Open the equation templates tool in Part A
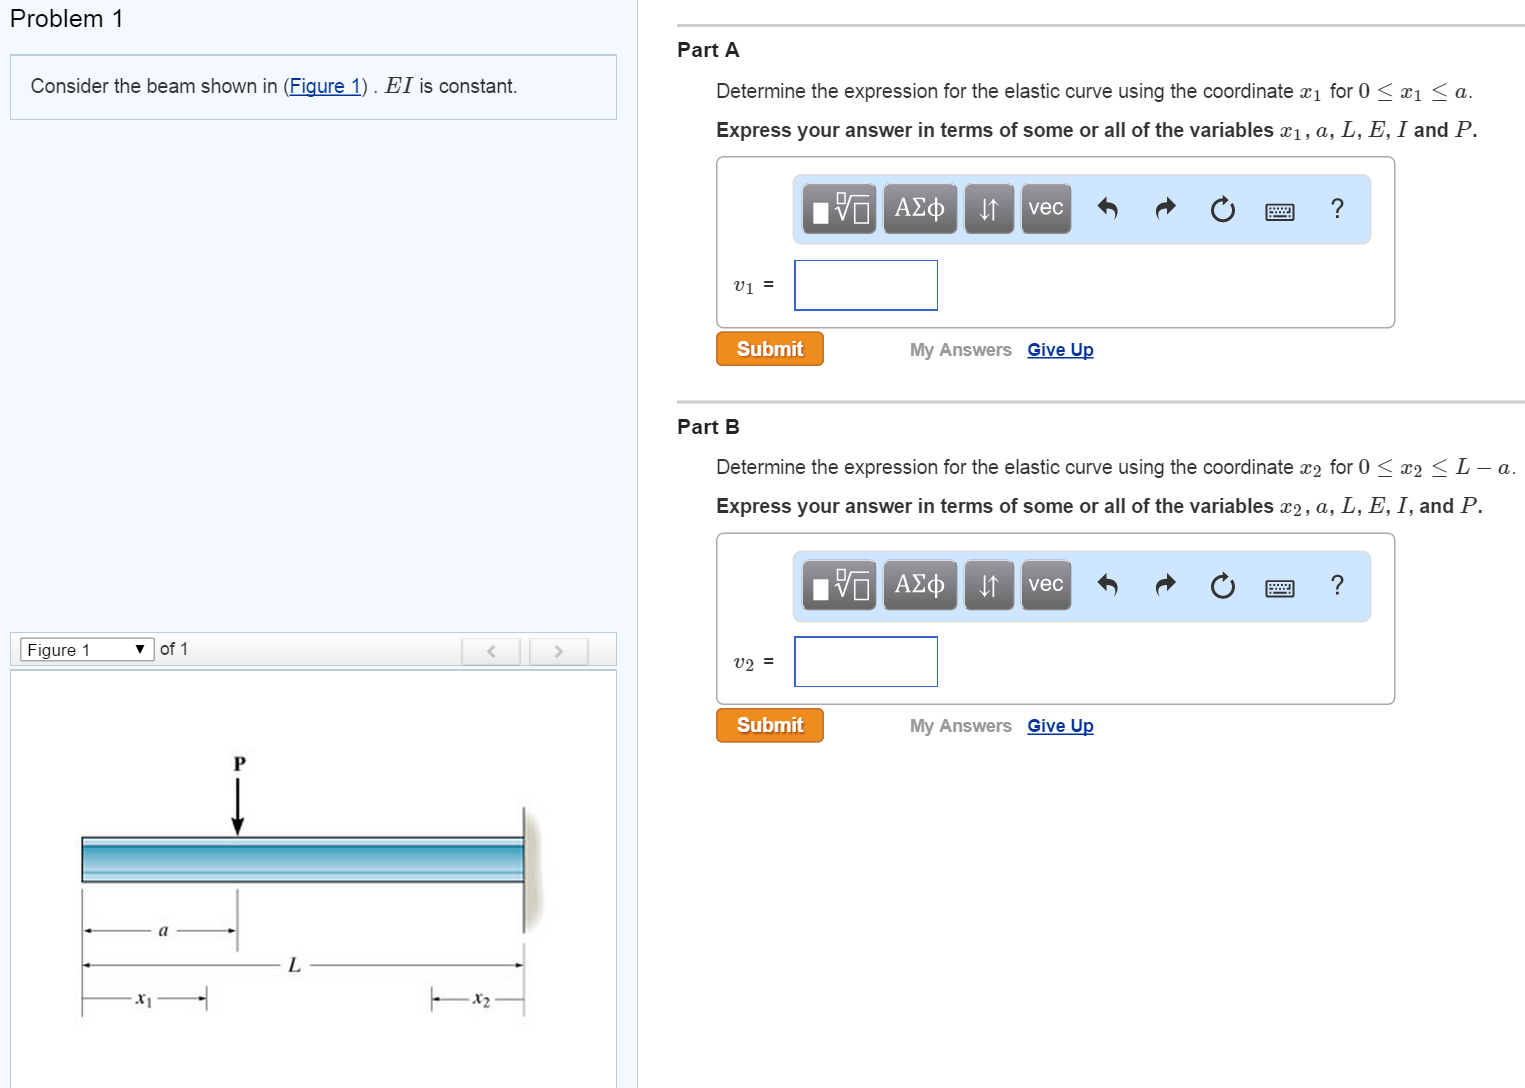1525x1088 pixels. [x=839, y=208]
